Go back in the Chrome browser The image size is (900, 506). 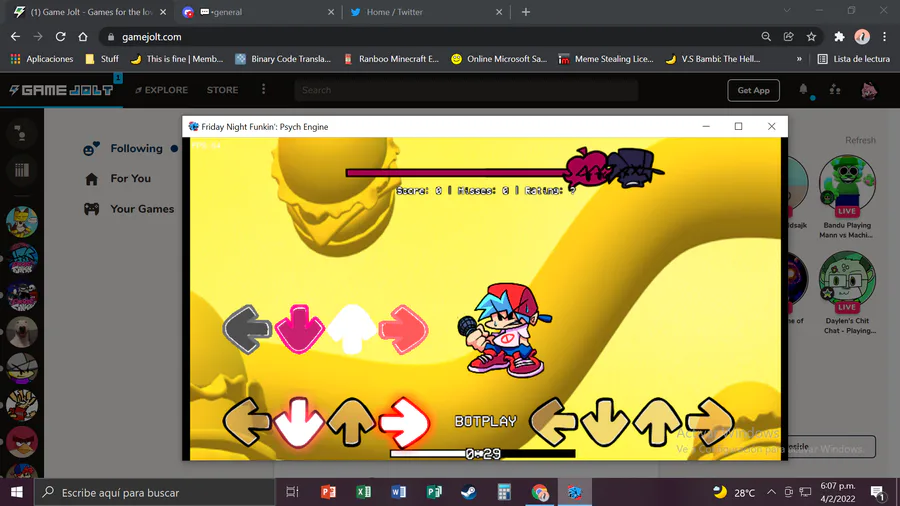click(x=15, y=37)
